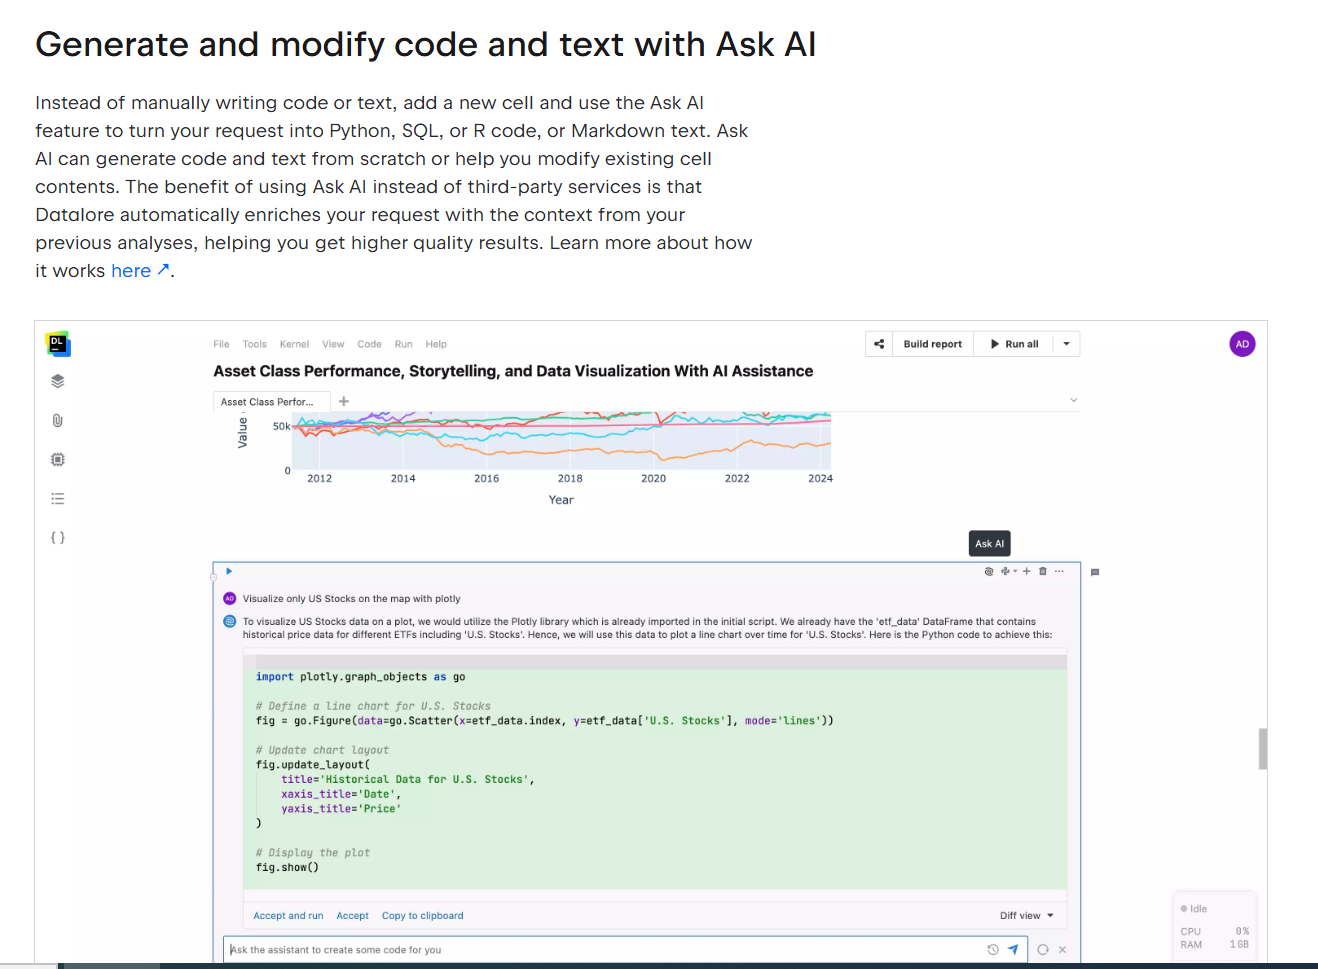Delete the cell with trash icon
Viewport: 1318px width, 969px height.
tap(1043, 571)
